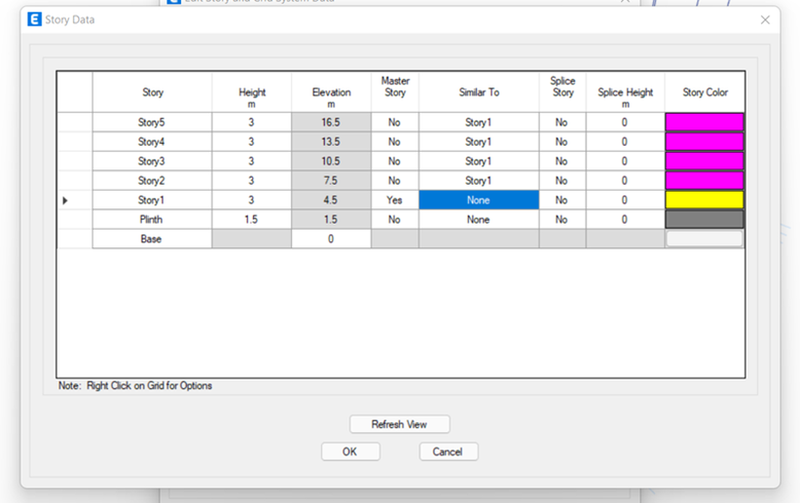Open Similar To cell for Story2

(x=479, y=181)
